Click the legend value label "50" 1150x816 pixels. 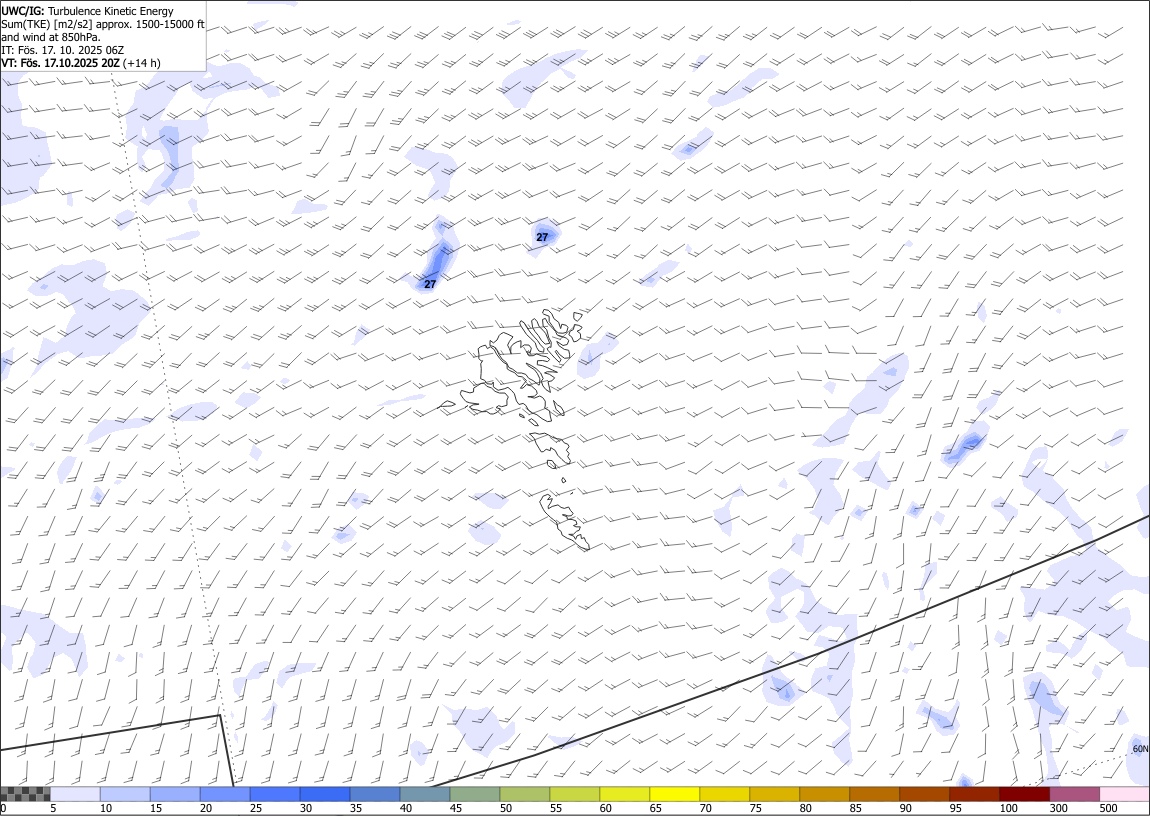click(506, 809)
